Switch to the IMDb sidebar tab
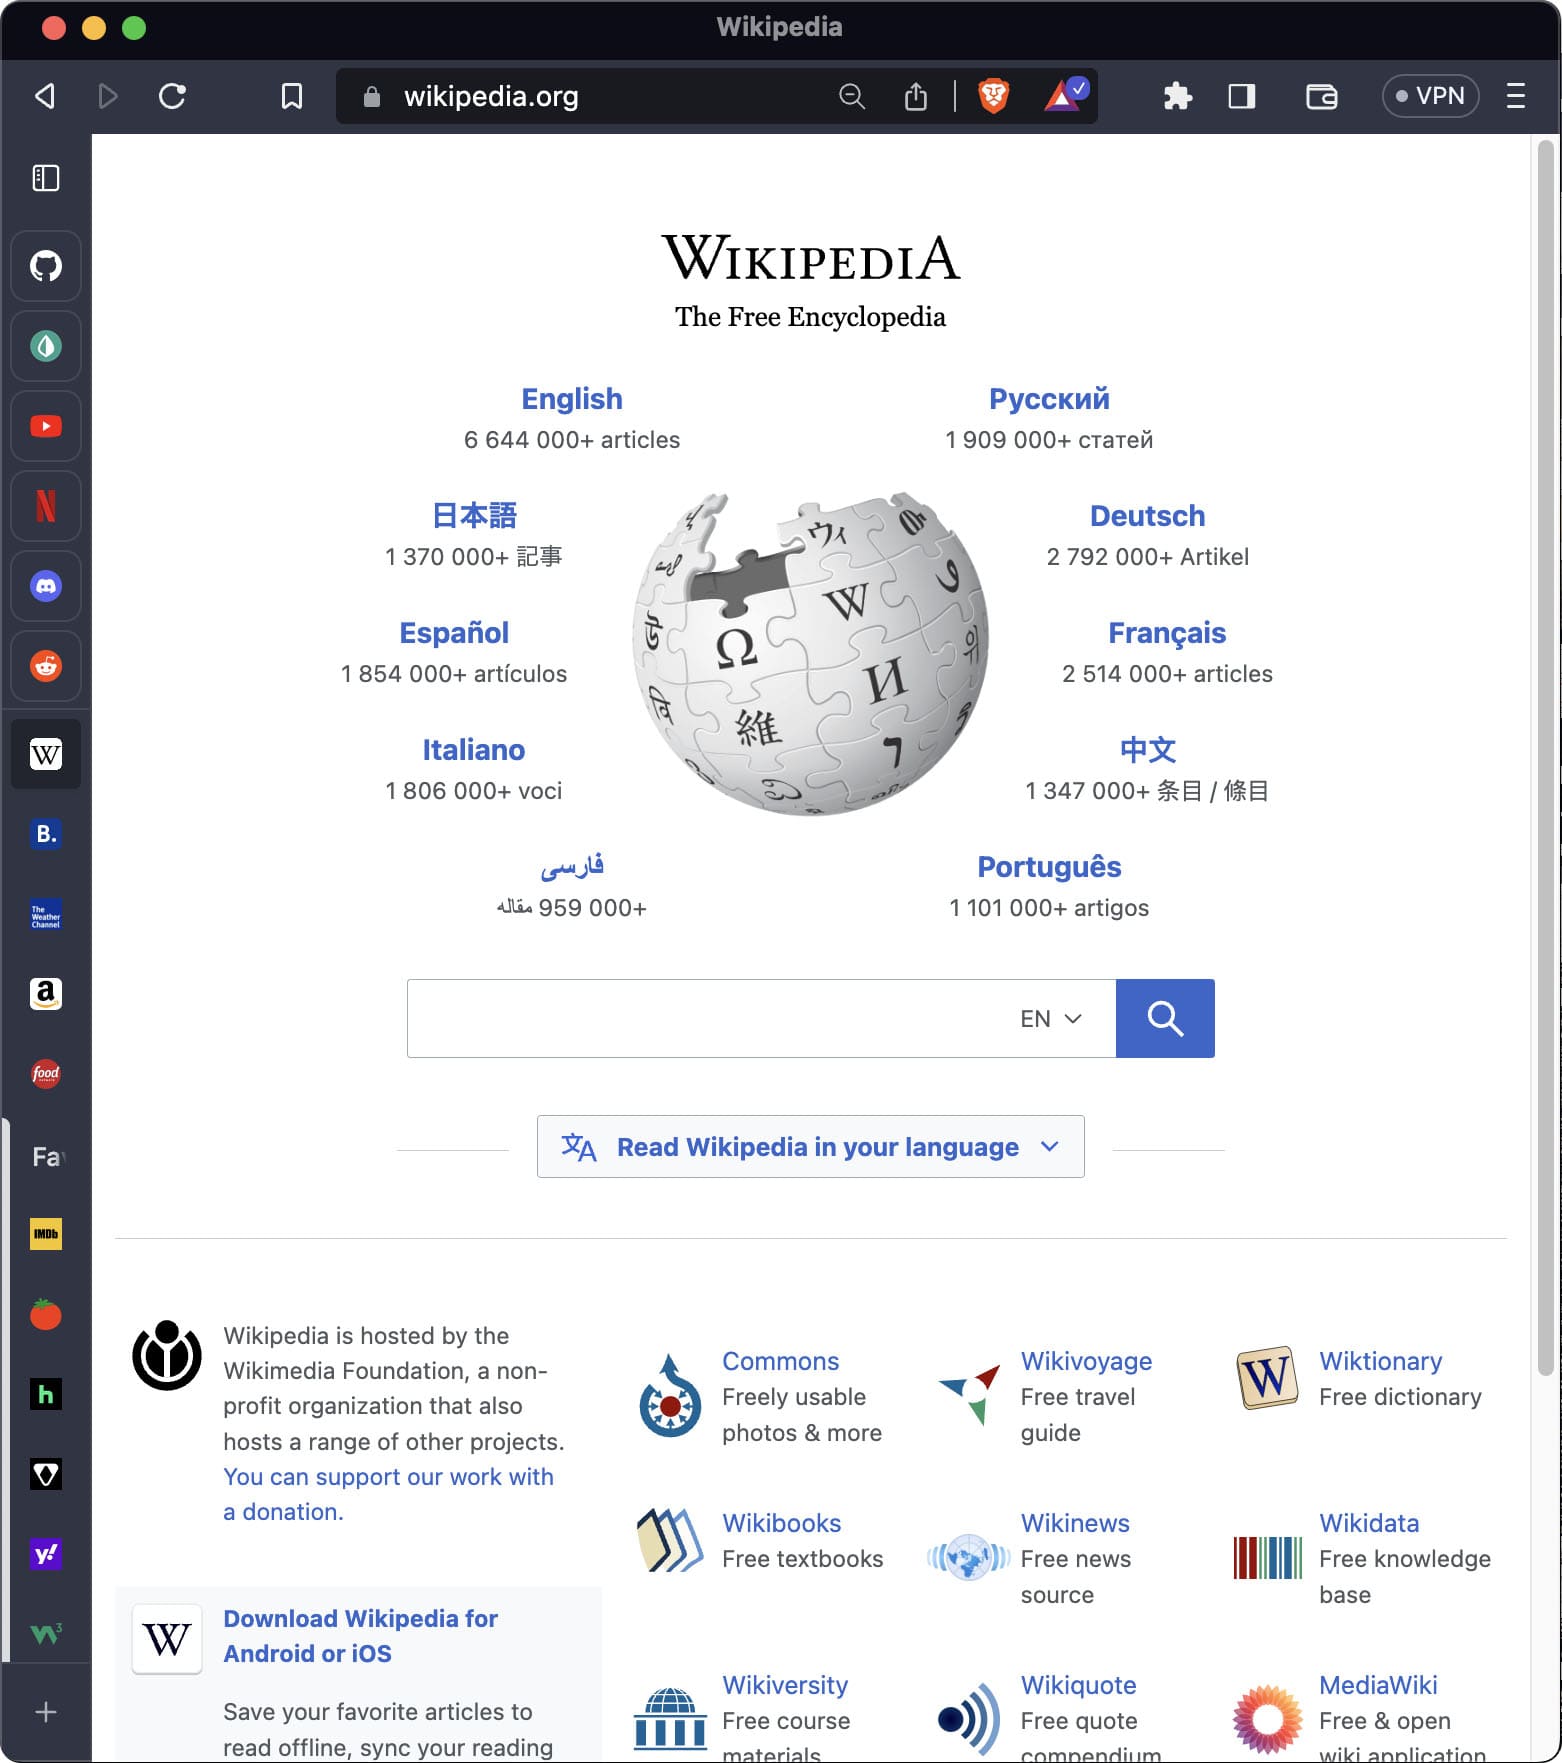The height and width of the screenshot is (1763, 1562). 46,1234
